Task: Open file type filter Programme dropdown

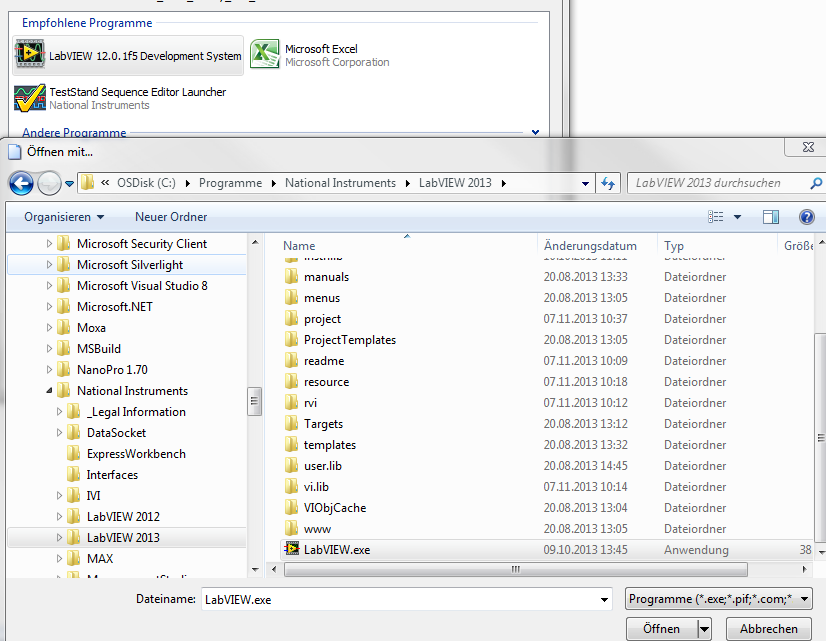Action: pyautogui.click(x=719, y=599)
